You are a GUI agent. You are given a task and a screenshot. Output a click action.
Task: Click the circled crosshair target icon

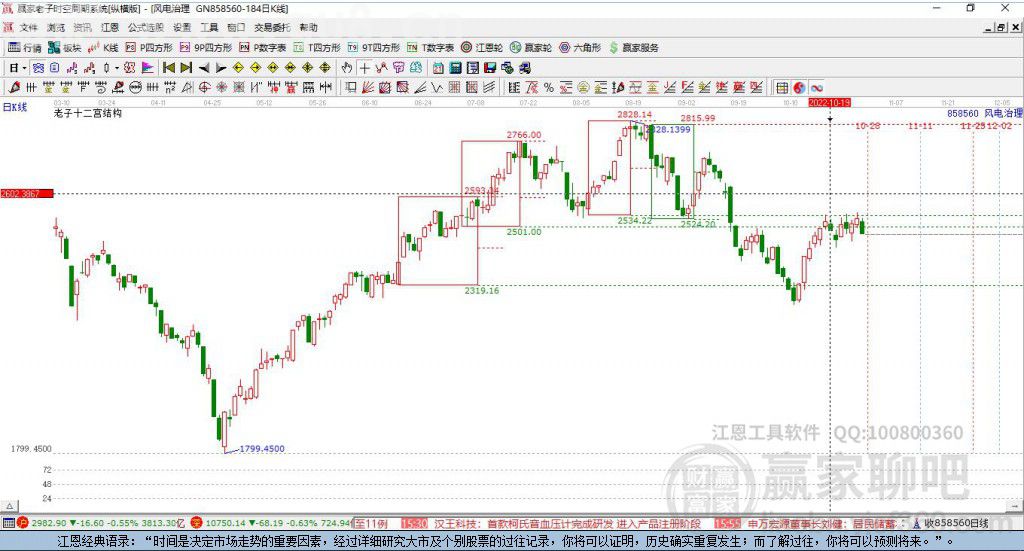pyautogui.click(x=204, y=87)
